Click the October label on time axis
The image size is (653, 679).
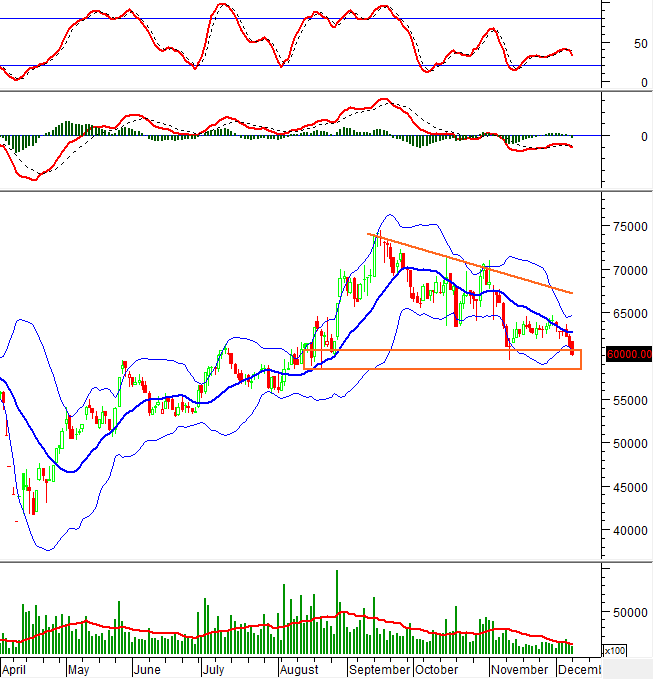click(436, 669)
